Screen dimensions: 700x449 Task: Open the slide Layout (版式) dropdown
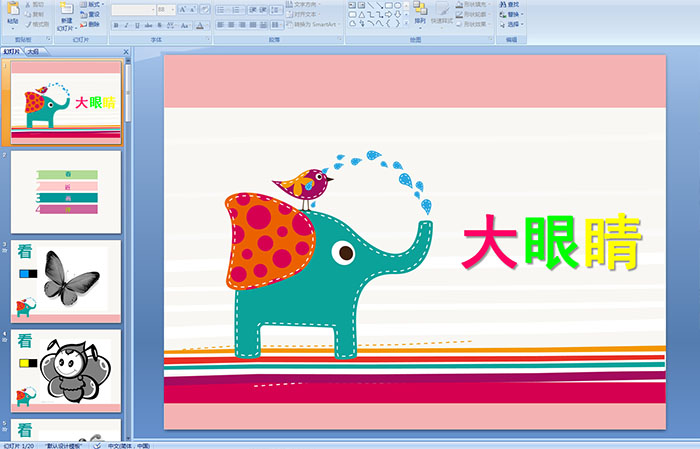92,4
